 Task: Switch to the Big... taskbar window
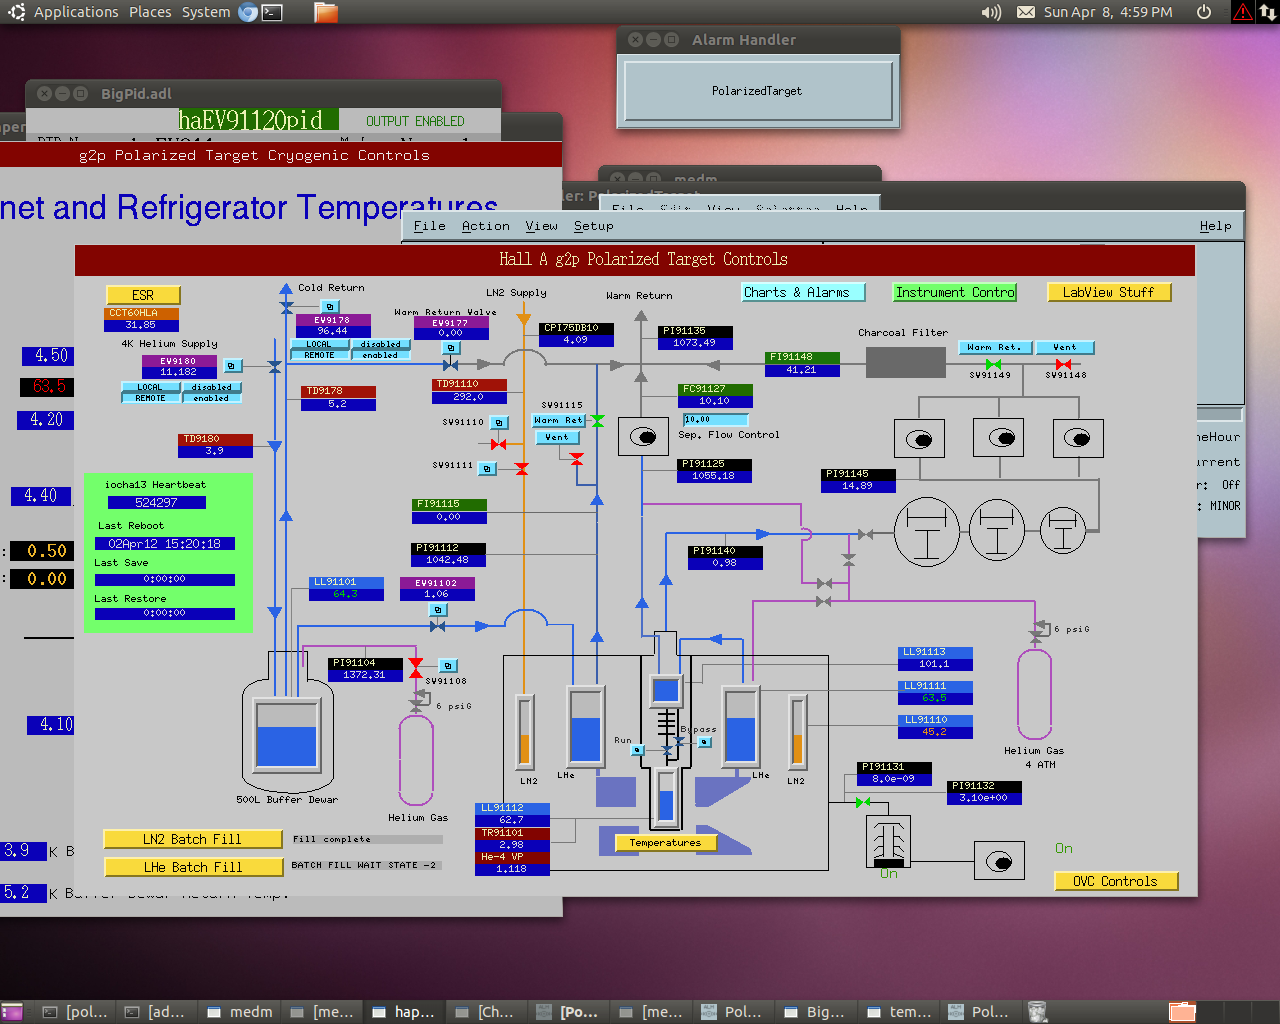pyautogui.click(x=815, y=1012)
